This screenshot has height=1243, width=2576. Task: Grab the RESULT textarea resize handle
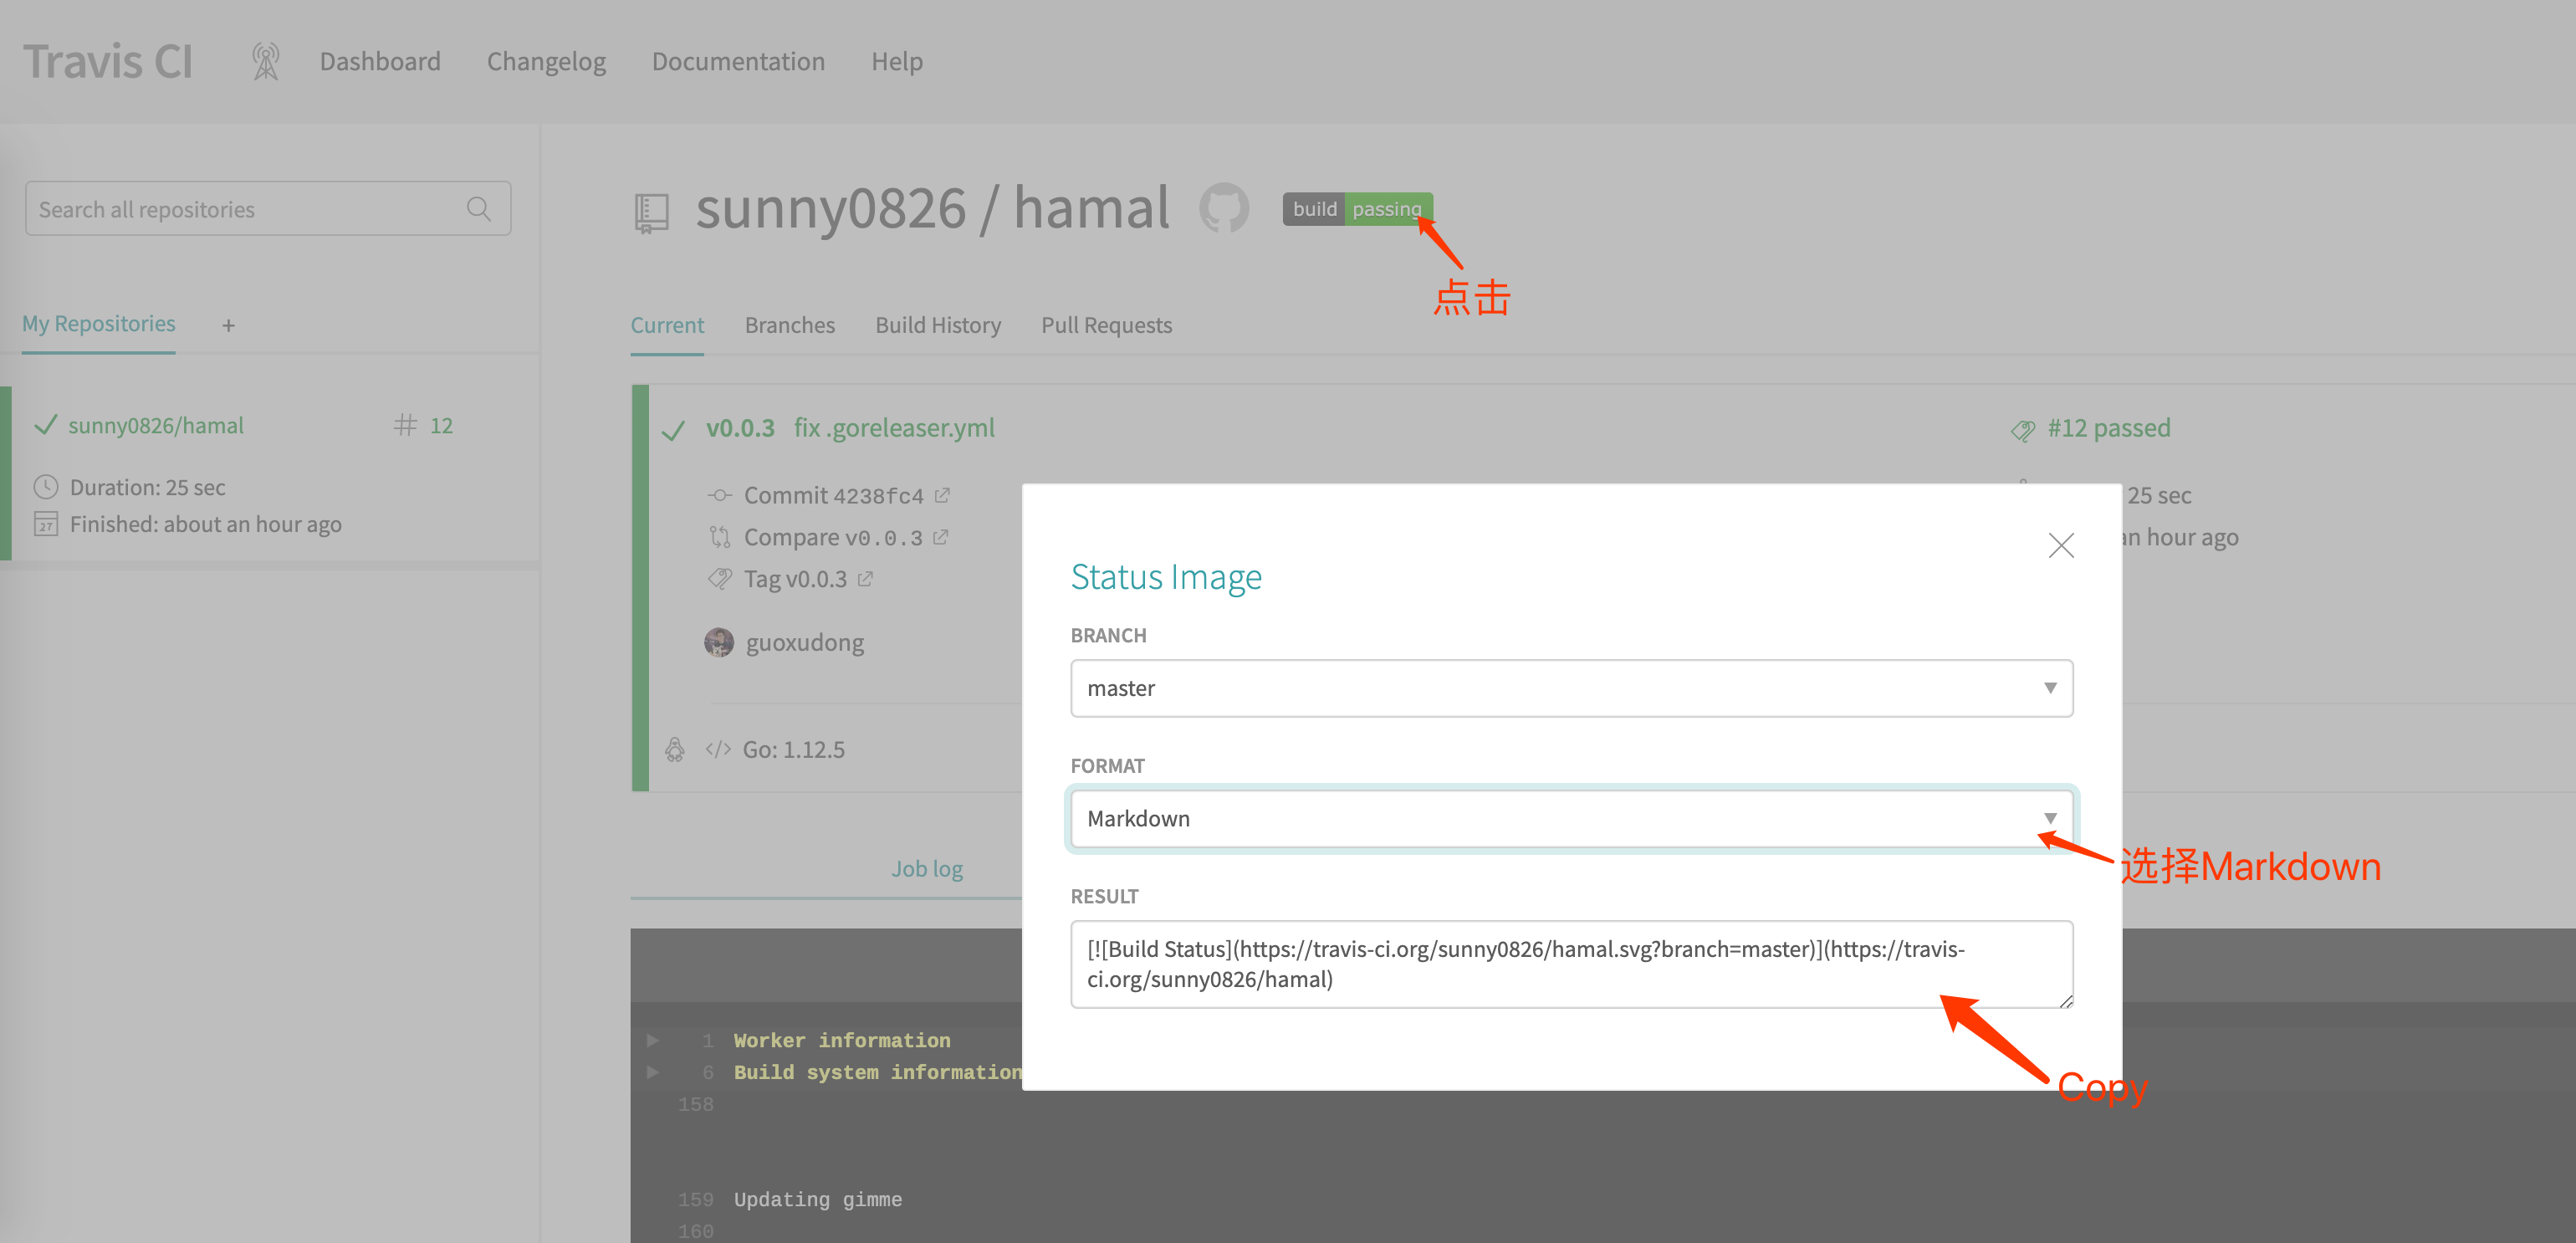coord(2065,1000)
